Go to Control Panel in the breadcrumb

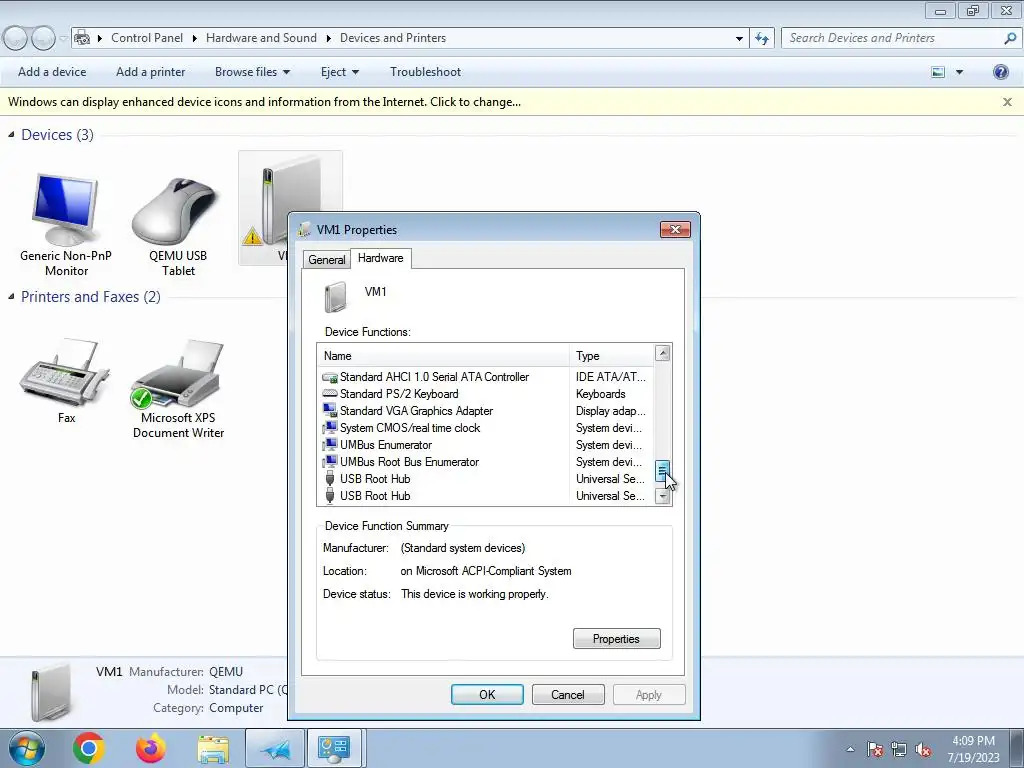pos(147,38)
